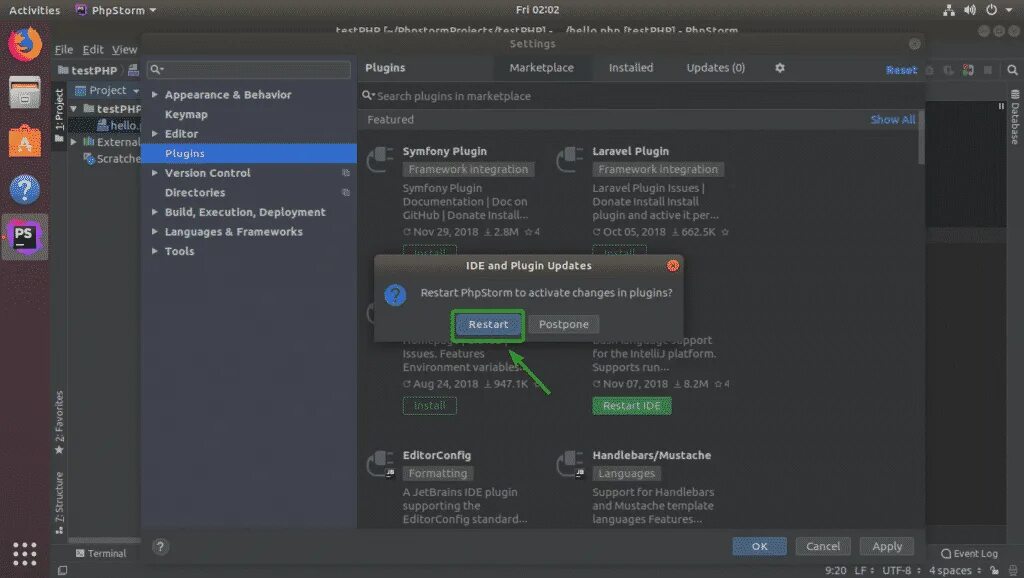1024x578 pixels.
Task: Expand Languages & Frameworks section
Action: coord(155,232)
